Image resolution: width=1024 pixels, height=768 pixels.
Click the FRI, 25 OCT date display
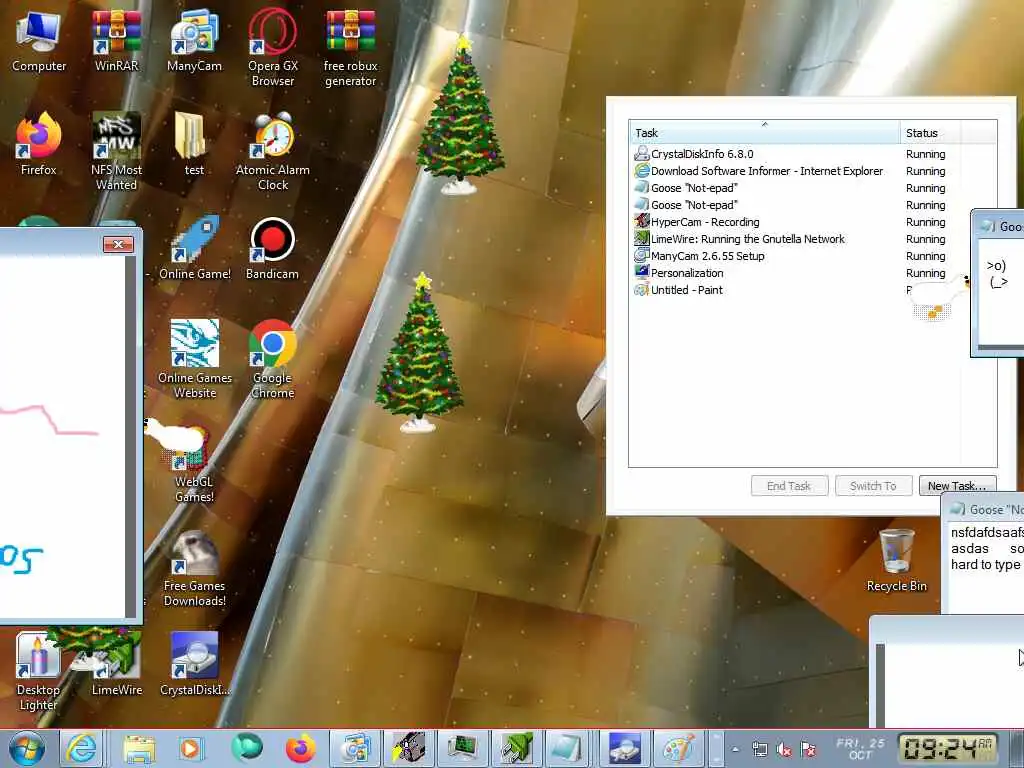860,749
